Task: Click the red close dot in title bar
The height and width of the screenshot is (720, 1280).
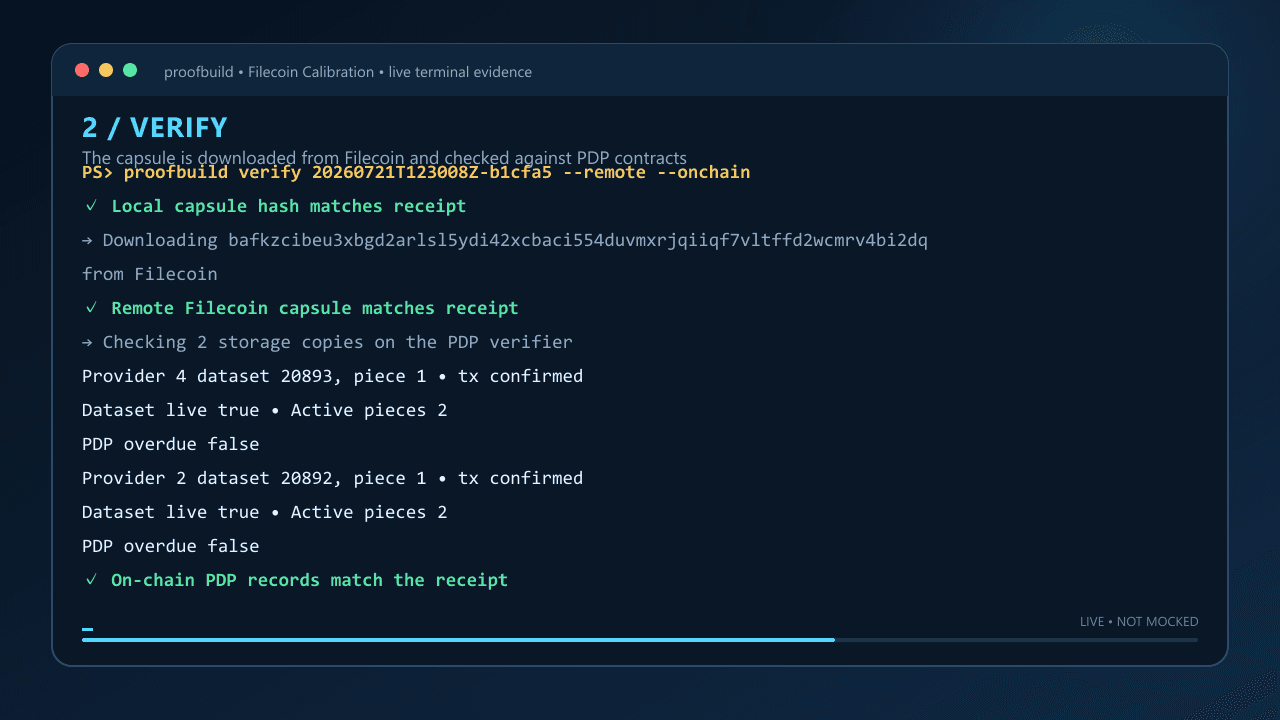Action: point(82,70)
